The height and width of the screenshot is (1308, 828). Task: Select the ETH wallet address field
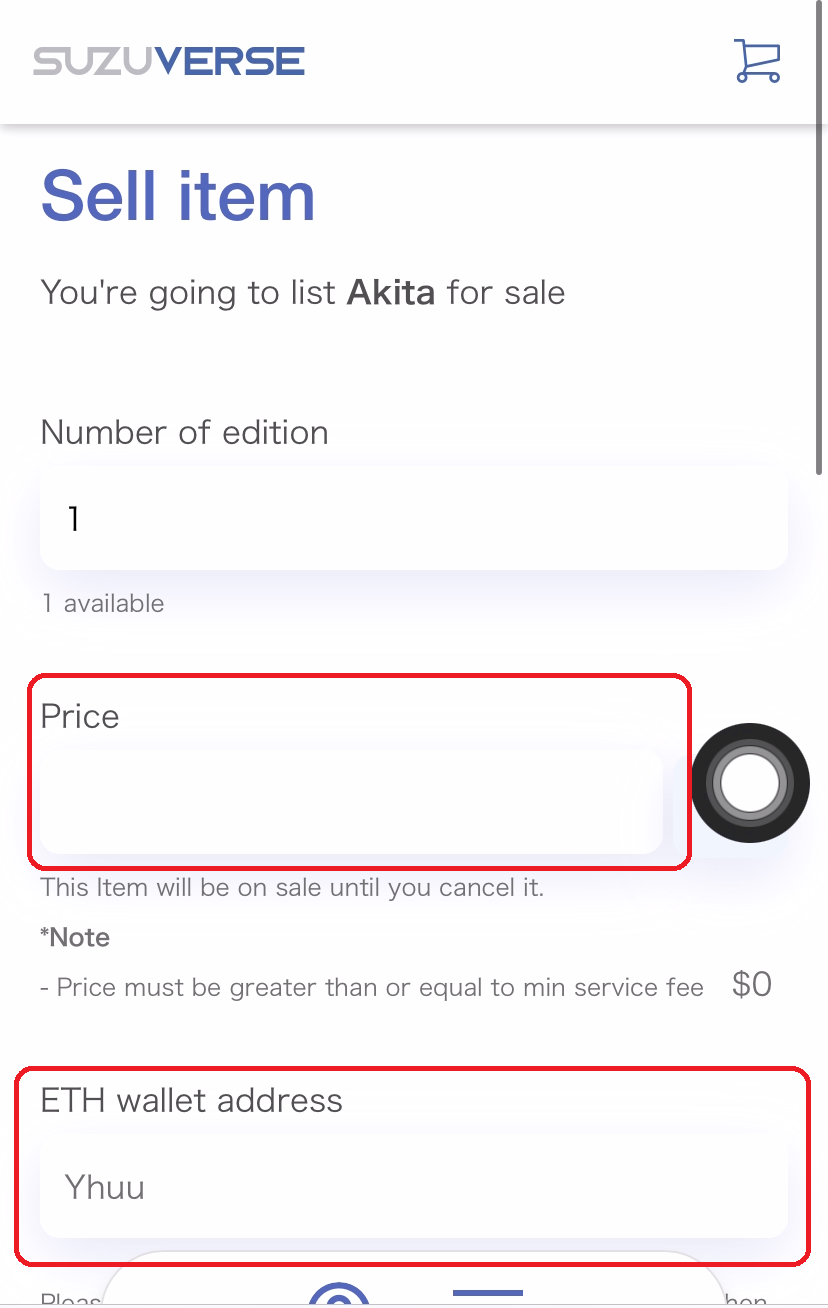tap(413, 1187)
